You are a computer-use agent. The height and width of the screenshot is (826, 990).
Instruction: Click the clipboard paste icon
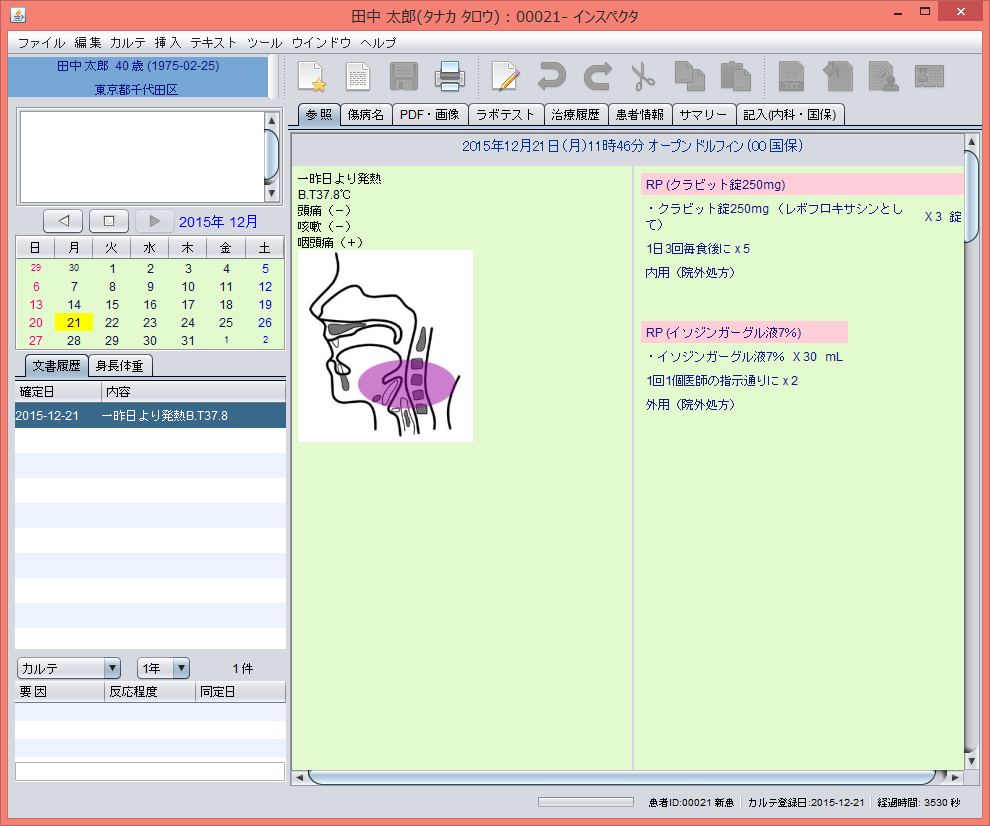(735, 76)
